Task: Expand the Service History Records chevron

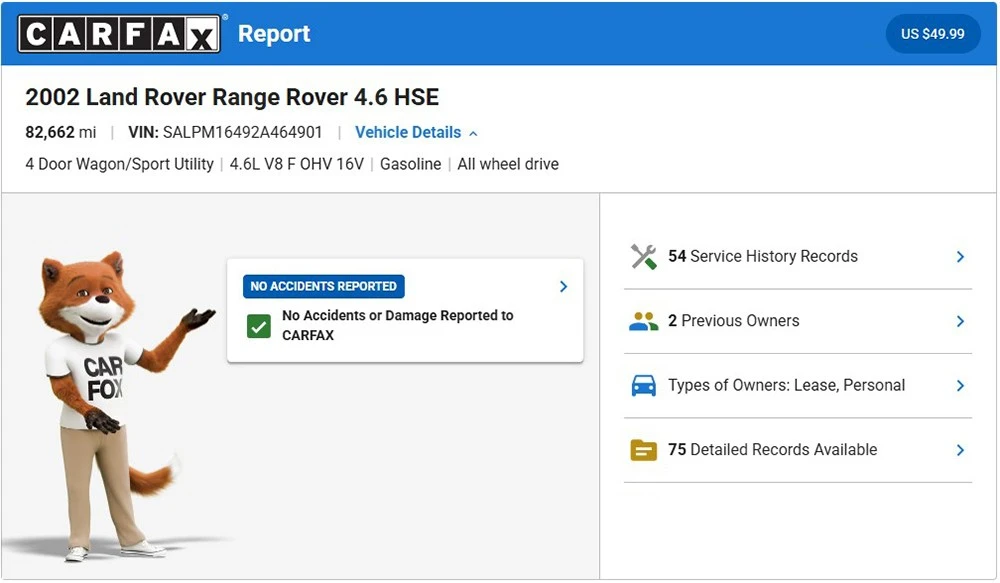Action: pos(960,257)
